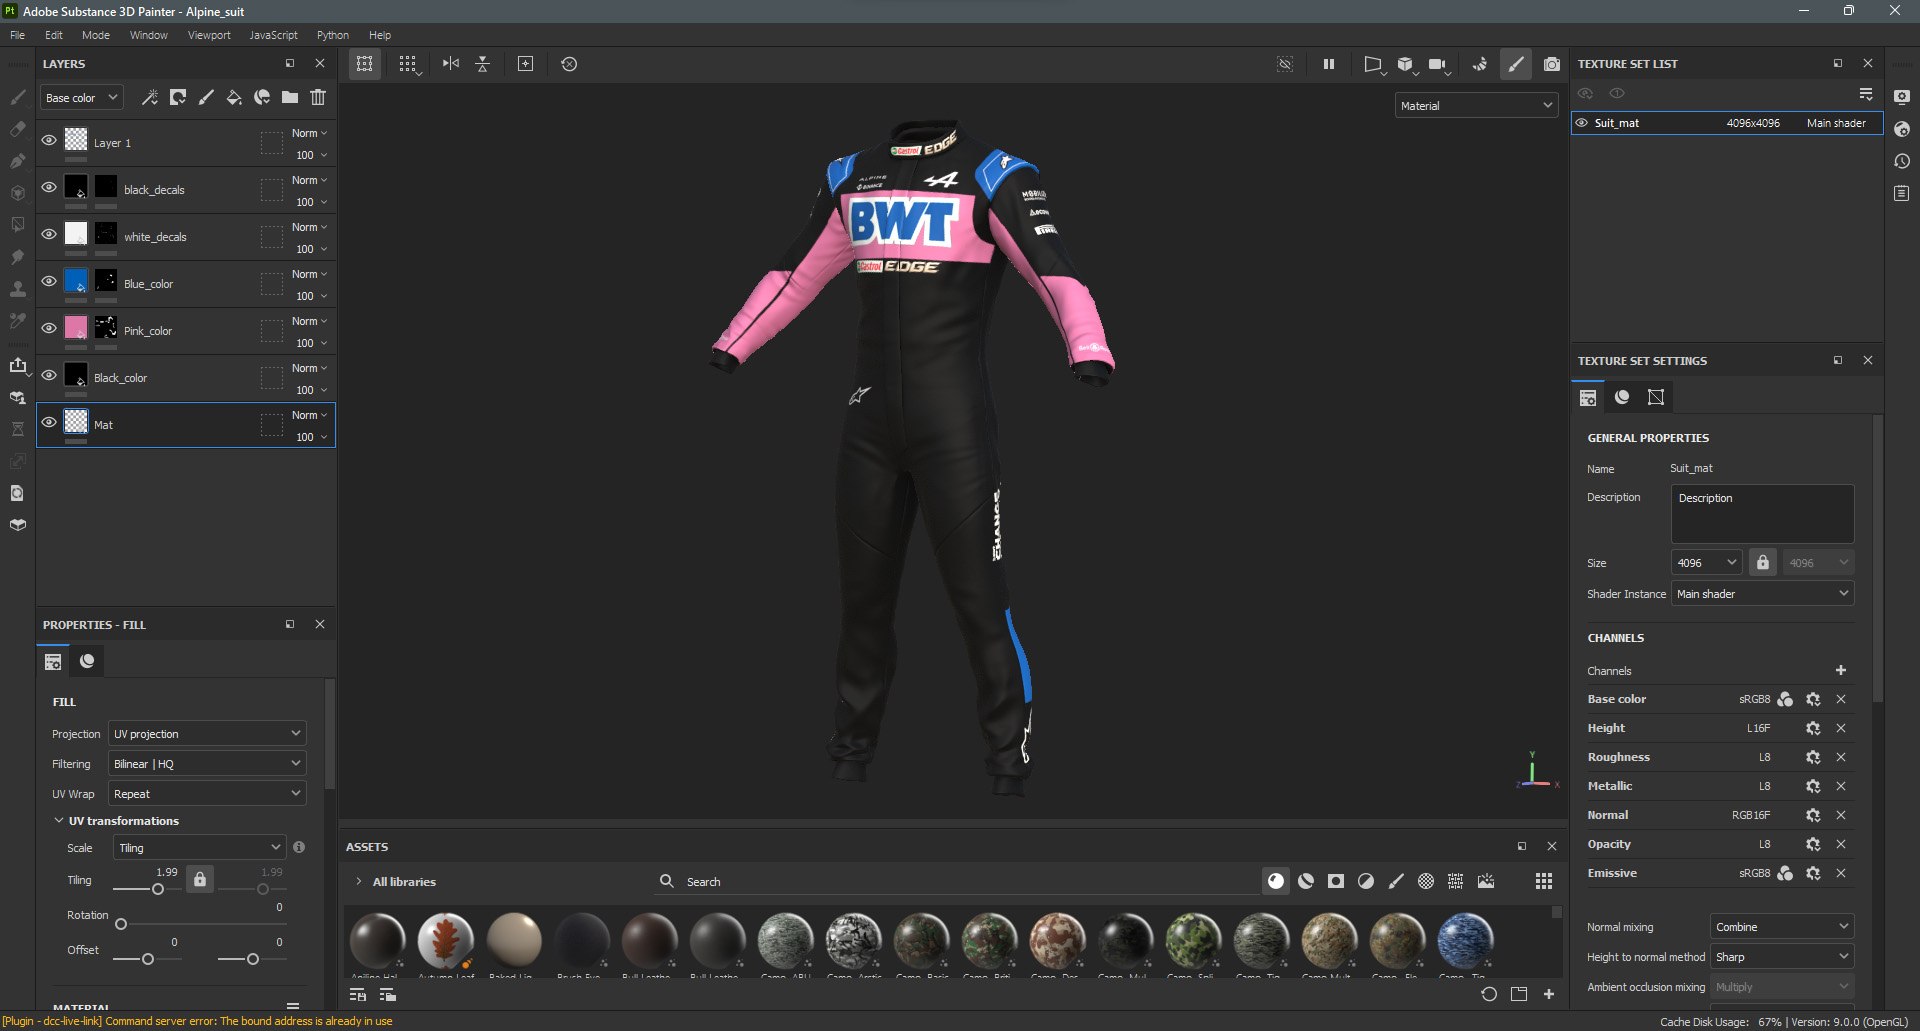Add effect with magic wand icon
1920x1031 pixels.
(150, 97)
